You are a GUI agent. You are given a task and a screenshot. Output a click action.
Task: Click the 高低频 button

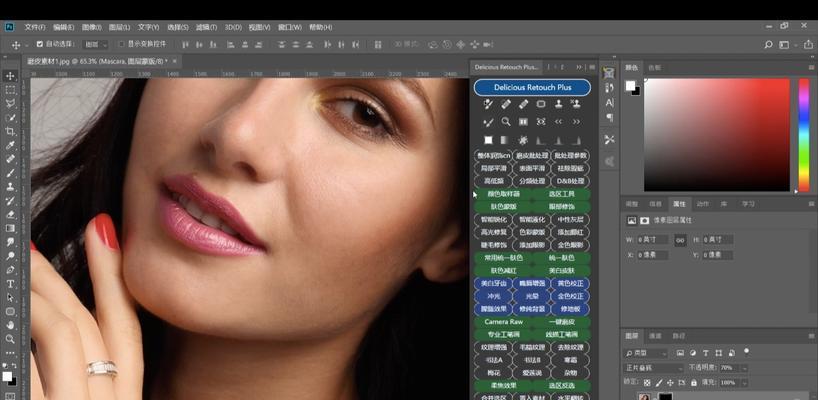[x=494, y=181]
